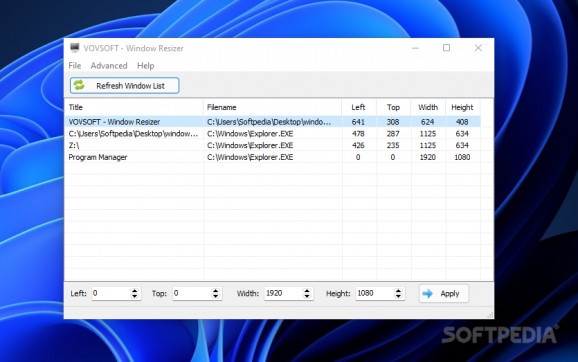Increase the Top value with up arrow
The height and width of the screenshot is (362, 578).
coord(216,290)
